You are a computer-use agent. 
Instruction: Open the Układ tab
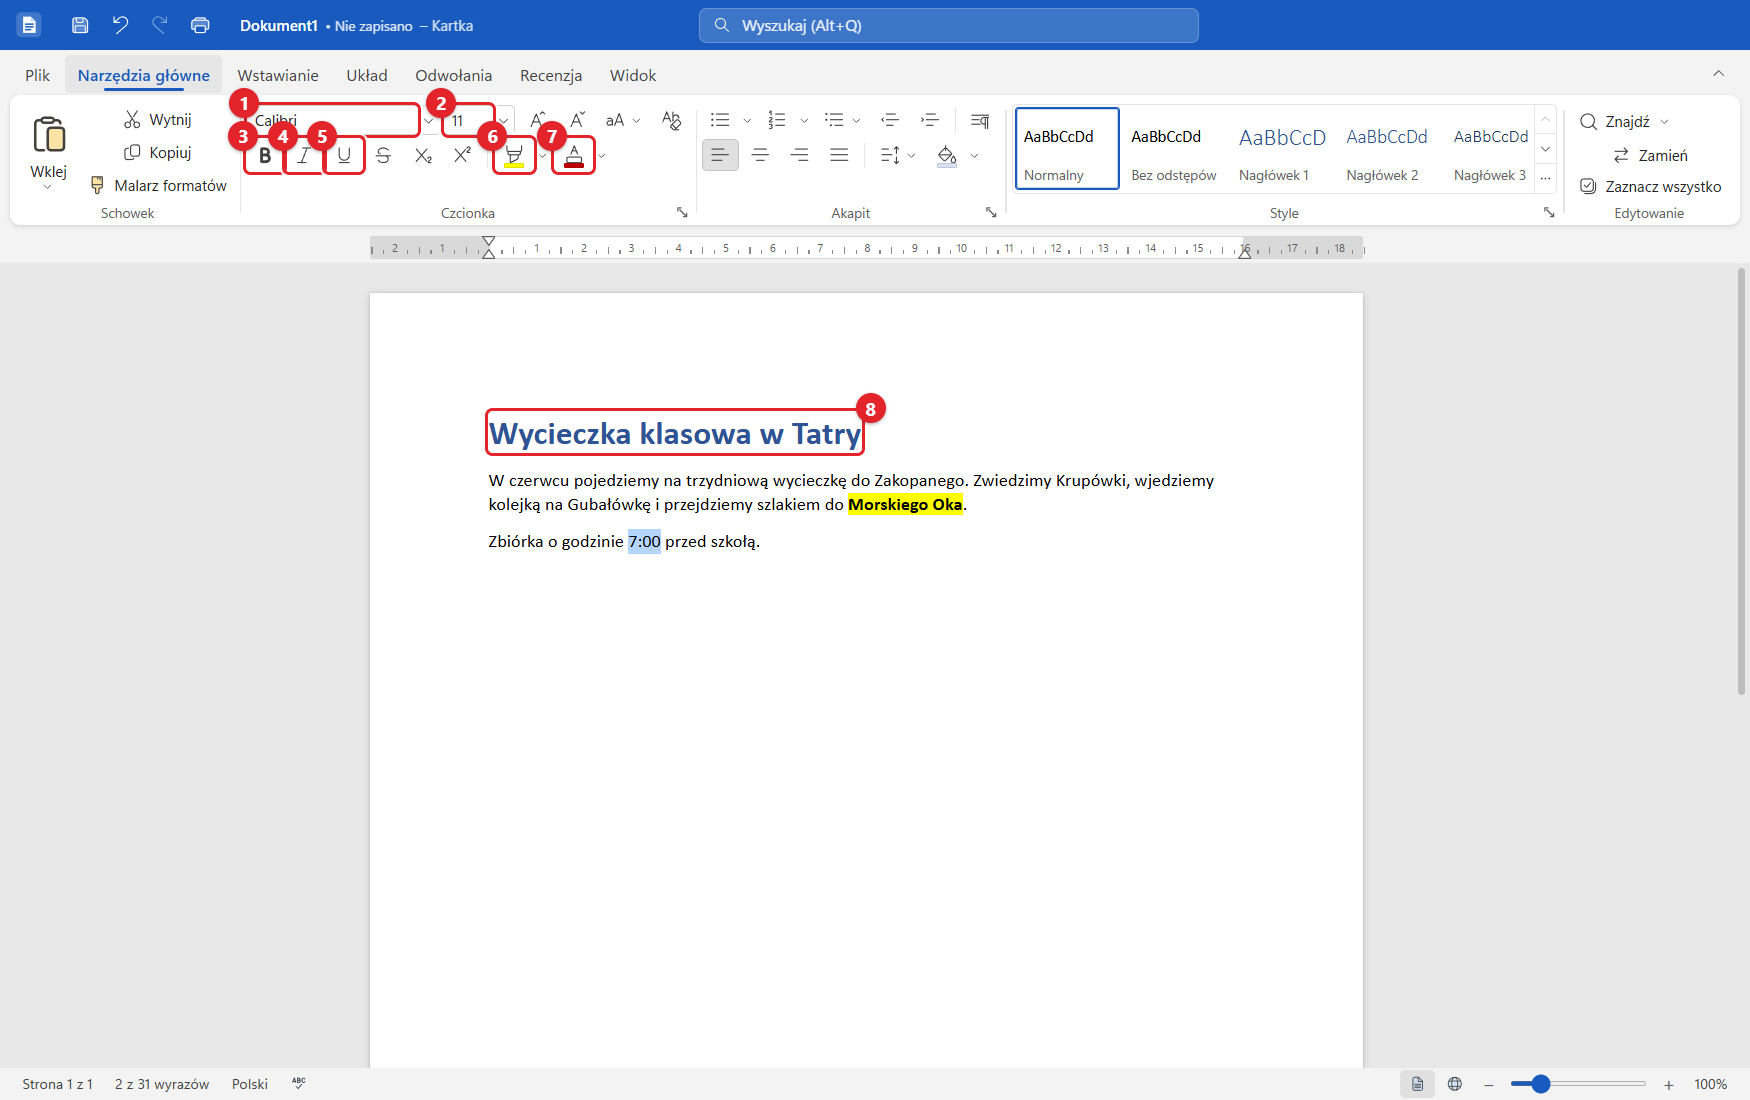pyautogui.click(x=367, y=75)
